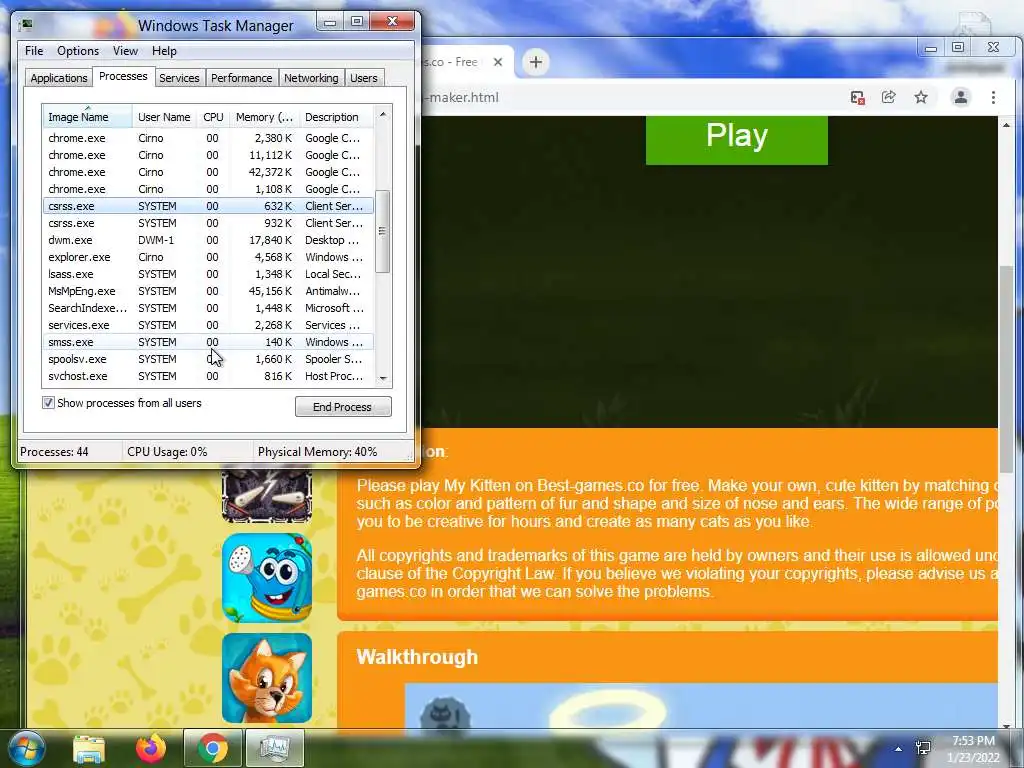Open the network tray icon
This screenshot has width=1024, height=768.
click(x=923, y=748)
